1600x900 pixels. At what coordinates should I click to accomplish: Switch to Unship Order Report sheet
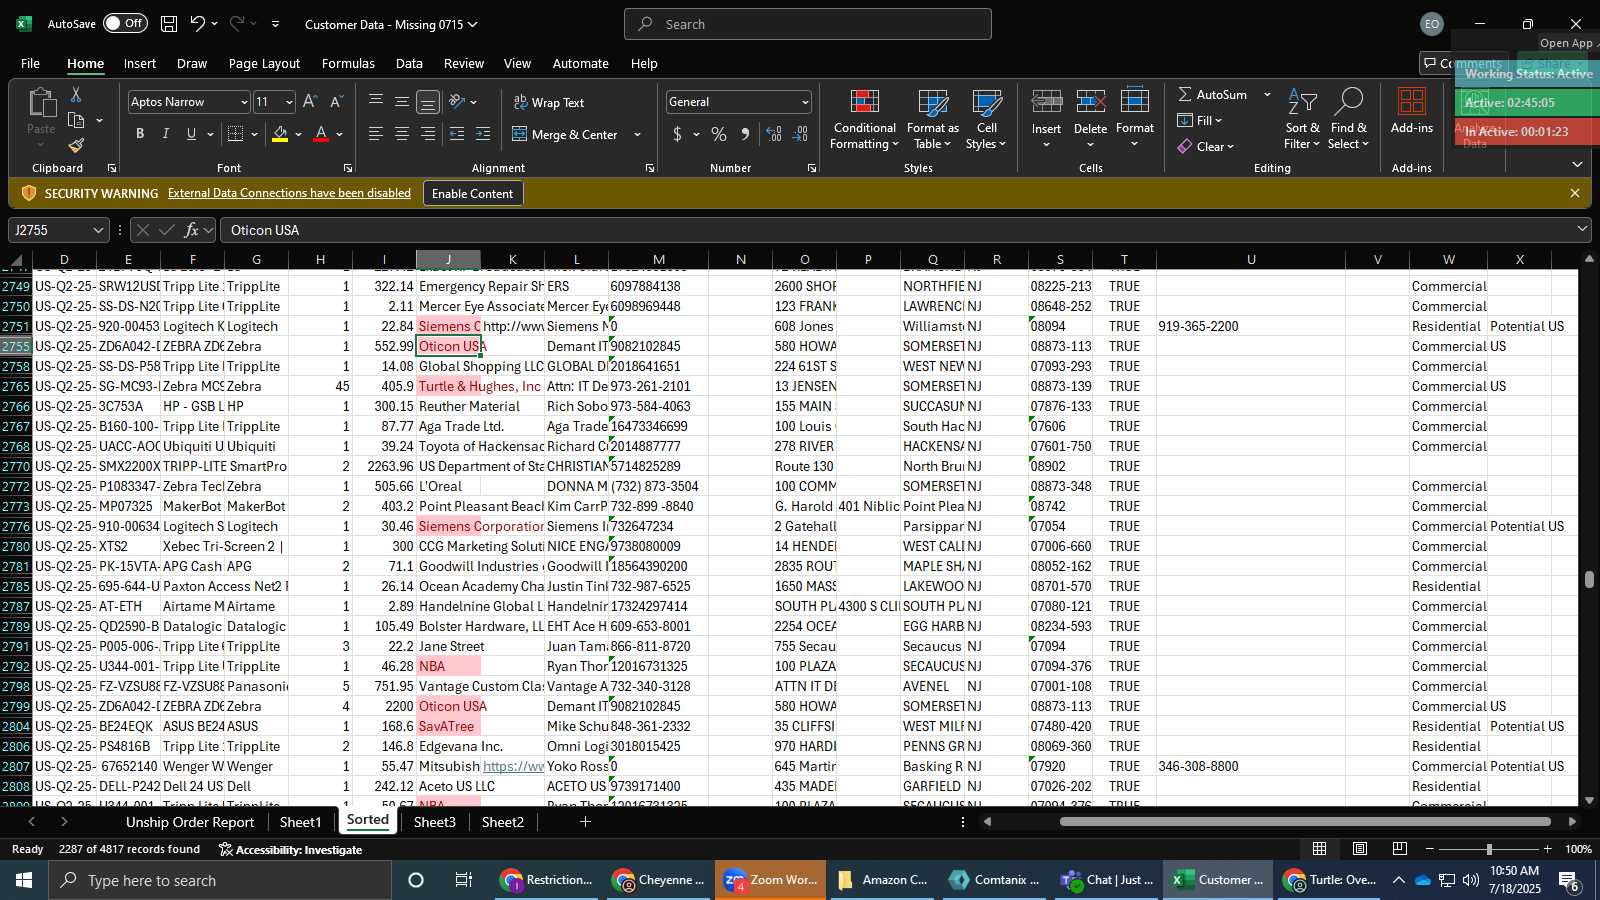point(190,822)
